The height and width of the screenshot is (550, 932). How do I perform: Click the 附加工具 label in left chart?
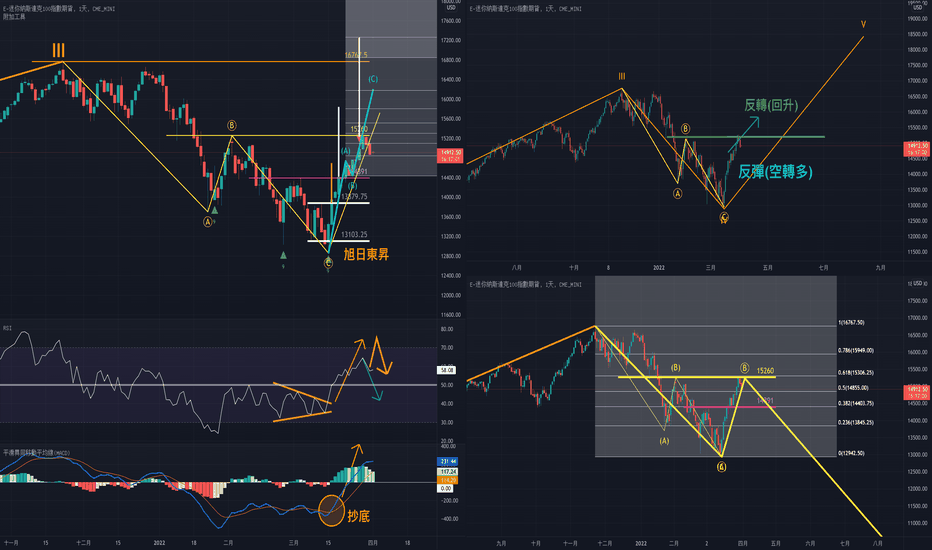click(x=14, y=17)
